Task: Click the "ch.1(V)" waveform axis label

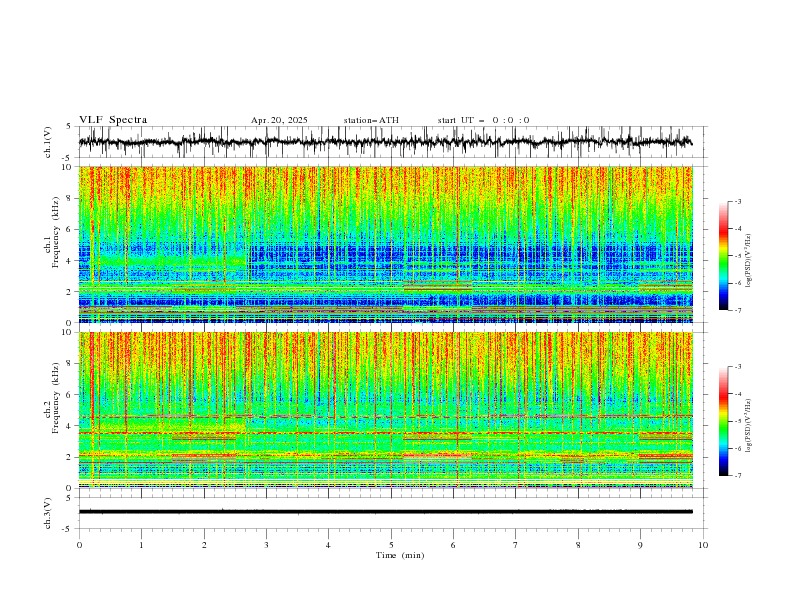Action: tap(48, 142)
